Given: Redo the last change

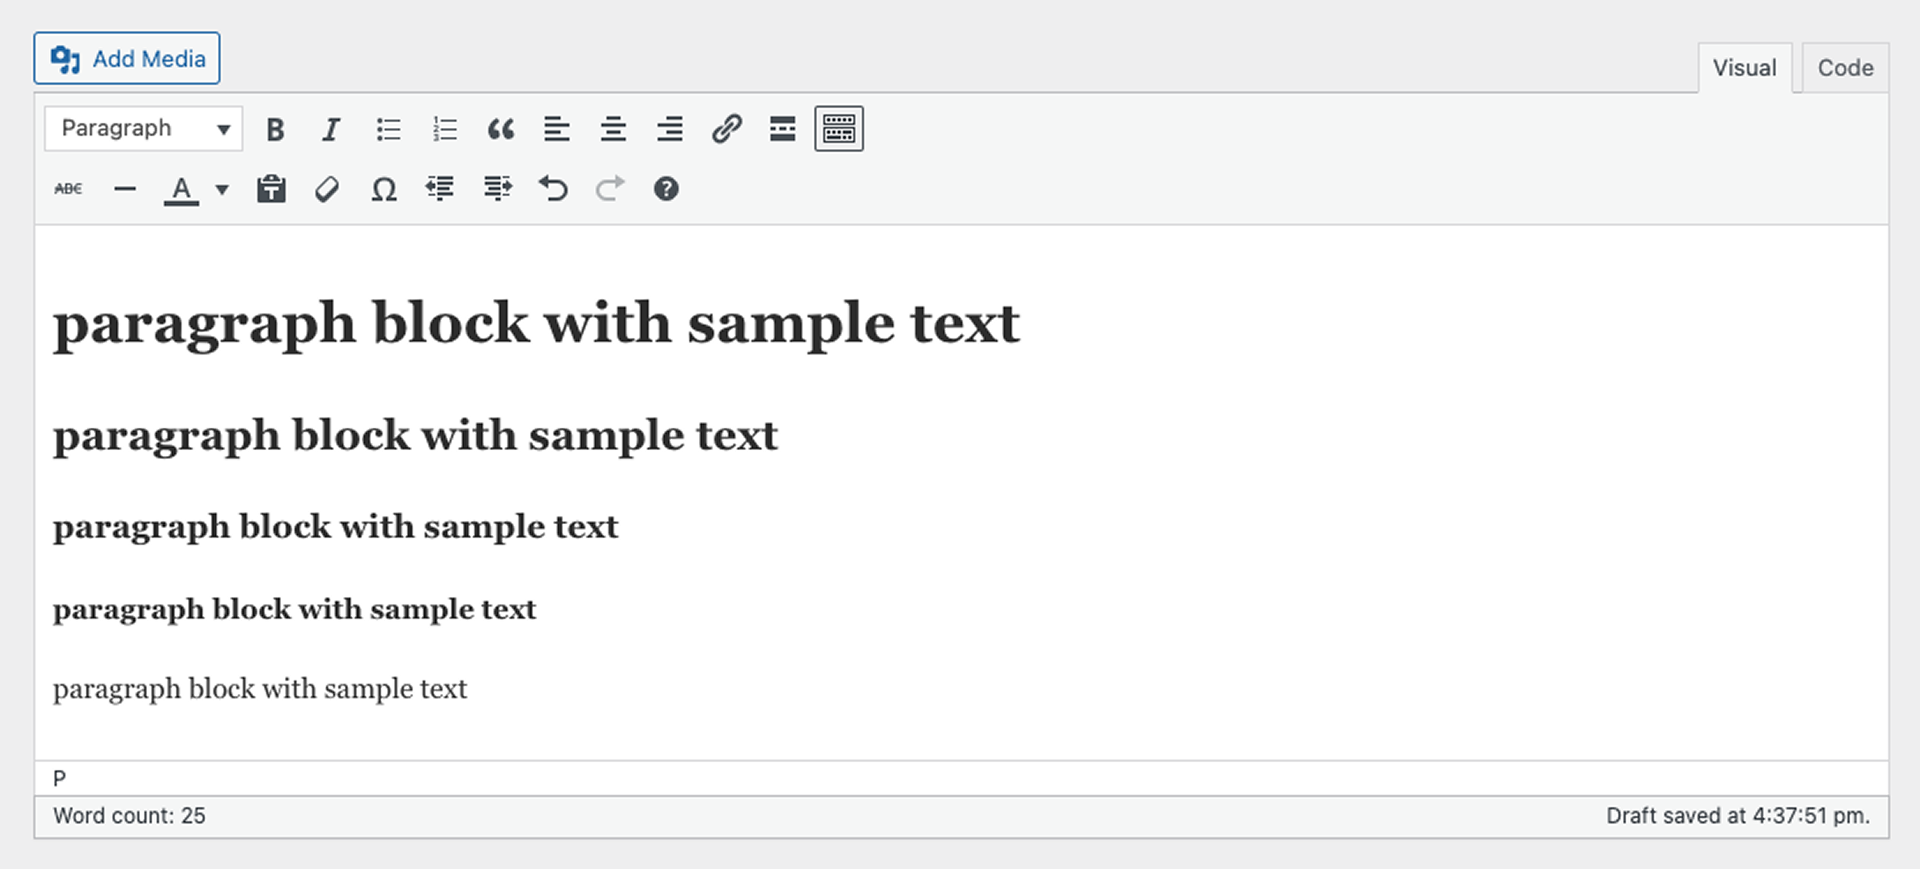Looking at the screenshot, I should point(610,189).
